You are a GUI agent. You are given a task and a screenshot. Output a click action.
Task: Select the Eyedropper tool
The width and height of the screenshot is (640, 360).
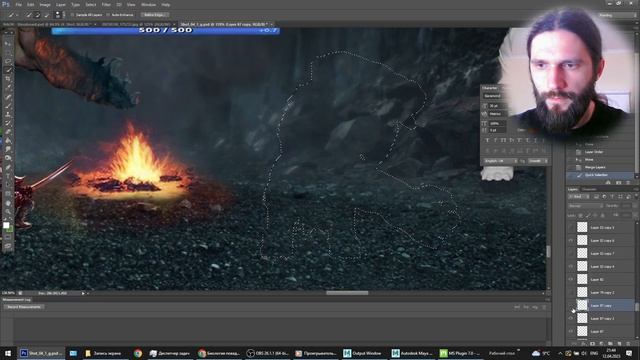8,88
